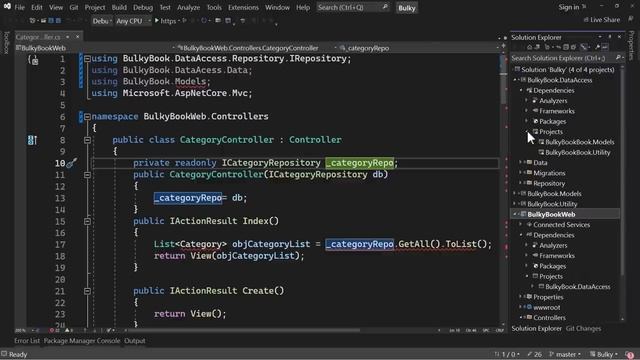Click the Save All toolbar icon
Screen dimensions: 640x360
[x=58, y=20]
